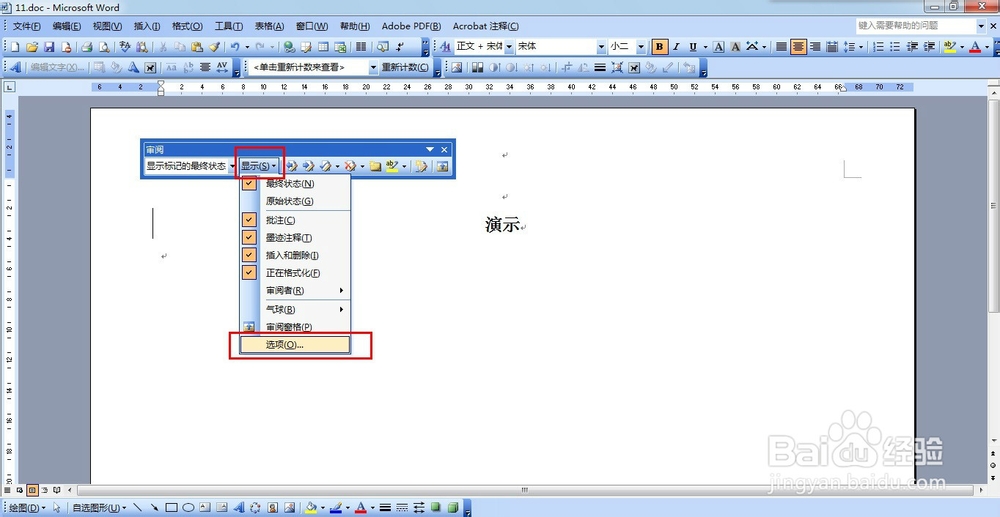Toggle Bold formatting
The height and width of the screenshot is (517, 1000).
click(x=659, y=47)
